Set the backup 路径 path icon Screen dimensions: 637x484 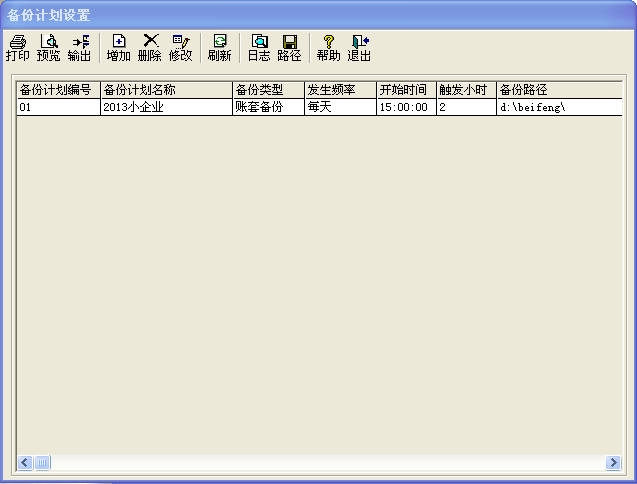pos(289,48)
